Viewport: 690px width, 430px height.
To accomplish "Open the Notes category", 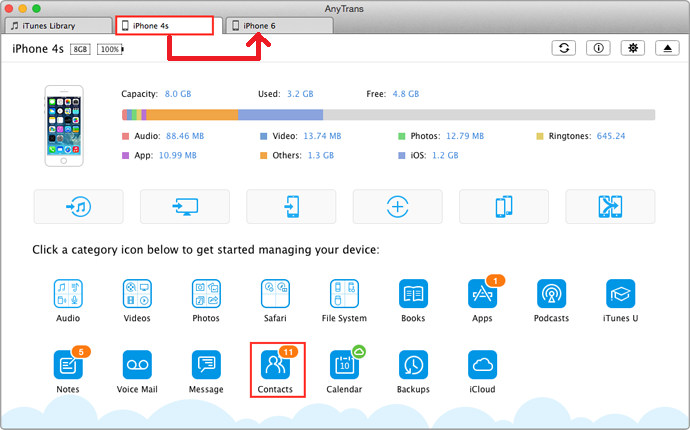I will coord(68,365).
